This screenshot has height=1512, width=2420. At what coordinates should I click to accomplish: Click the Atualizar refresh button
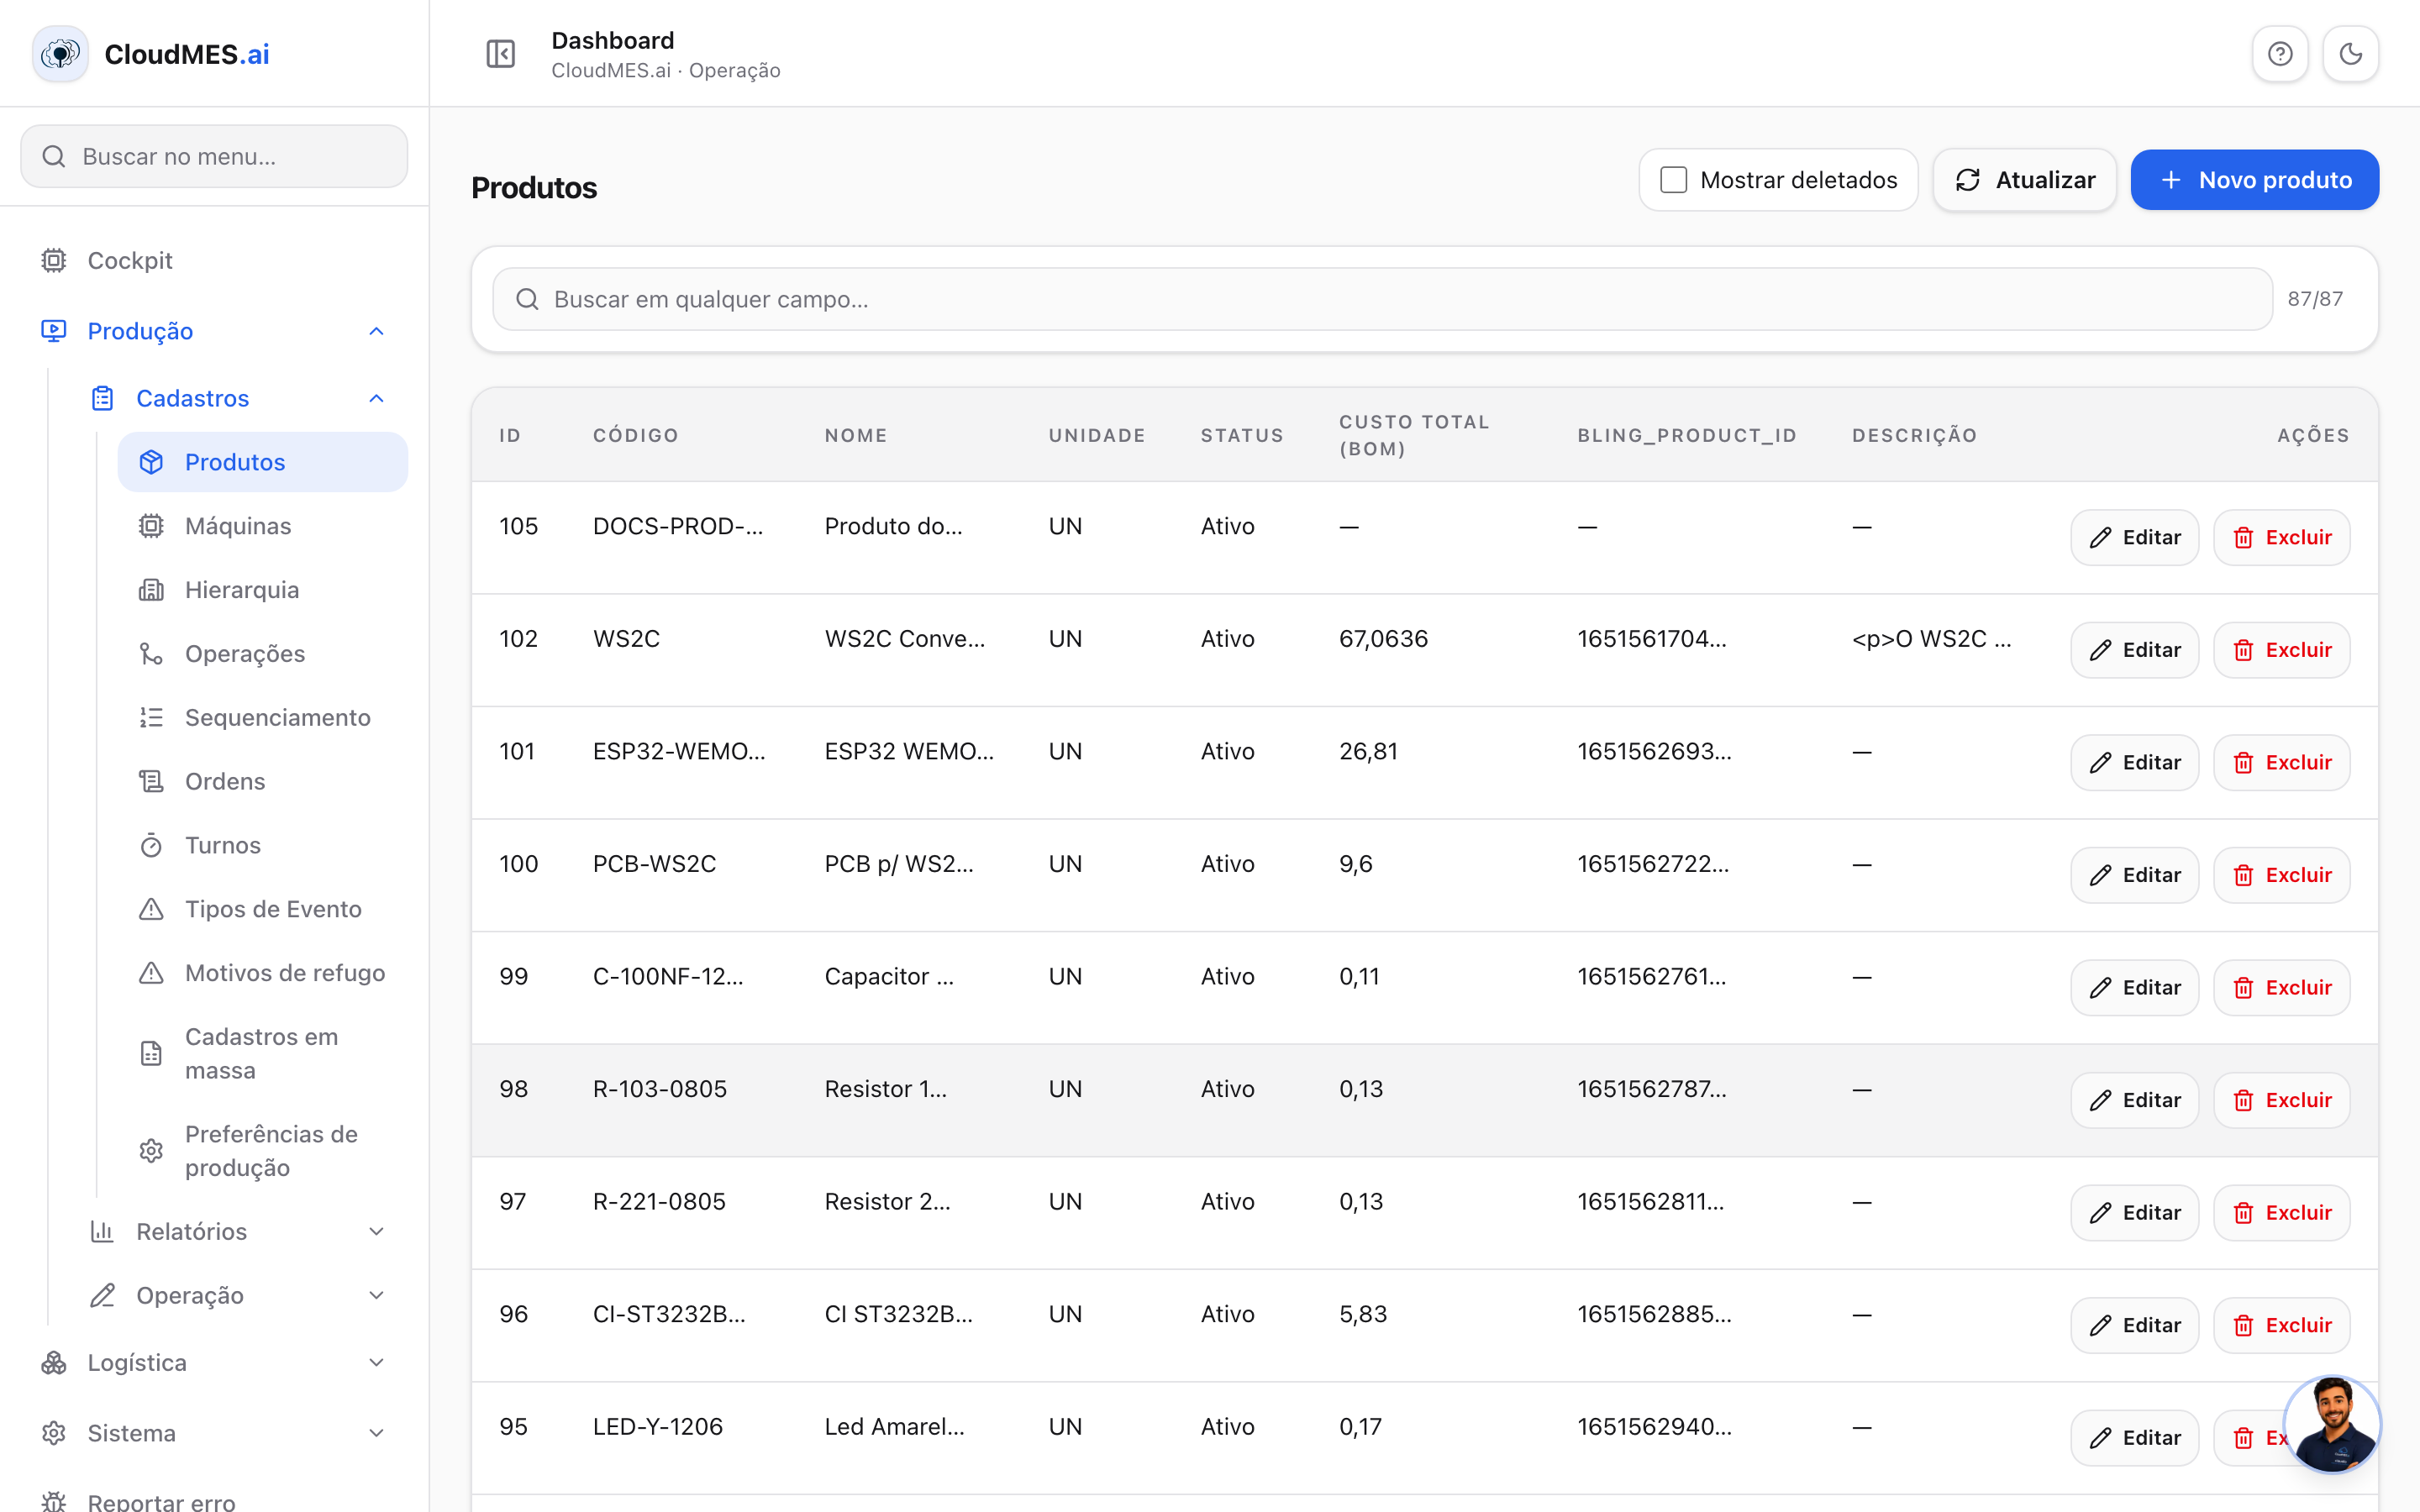tap(2025, 180)
